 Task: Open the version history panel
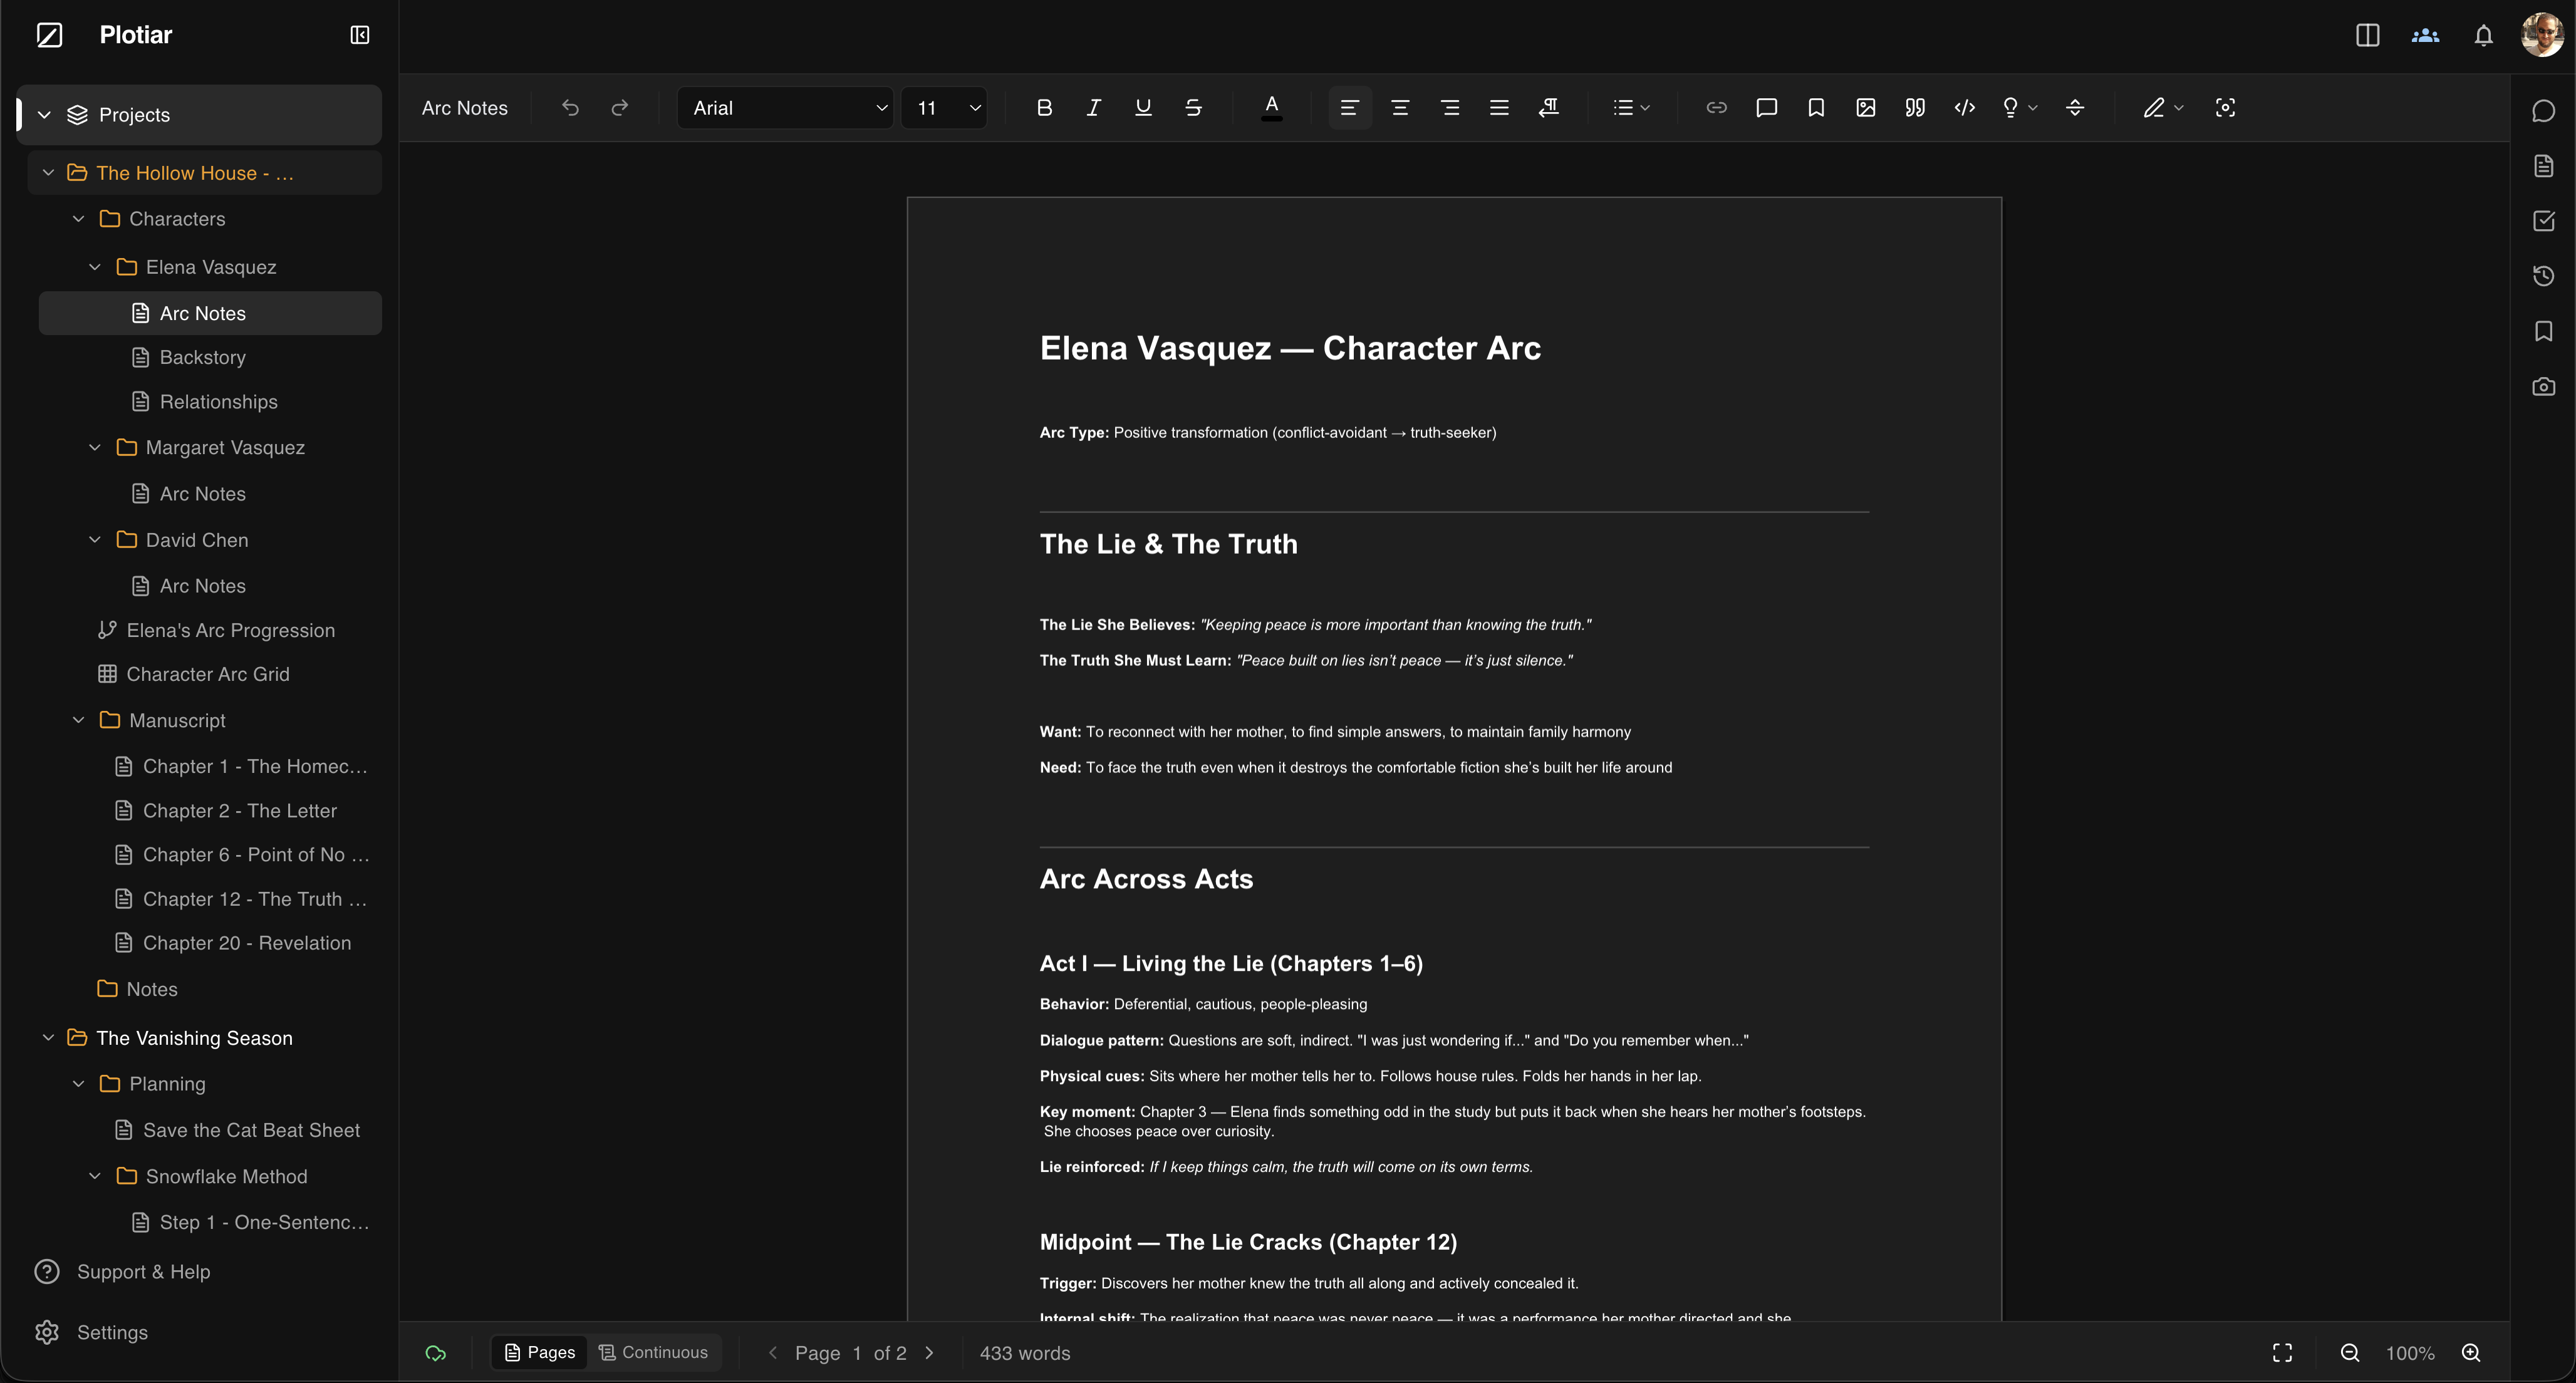pyautogui.click(x=2544, y=276)
